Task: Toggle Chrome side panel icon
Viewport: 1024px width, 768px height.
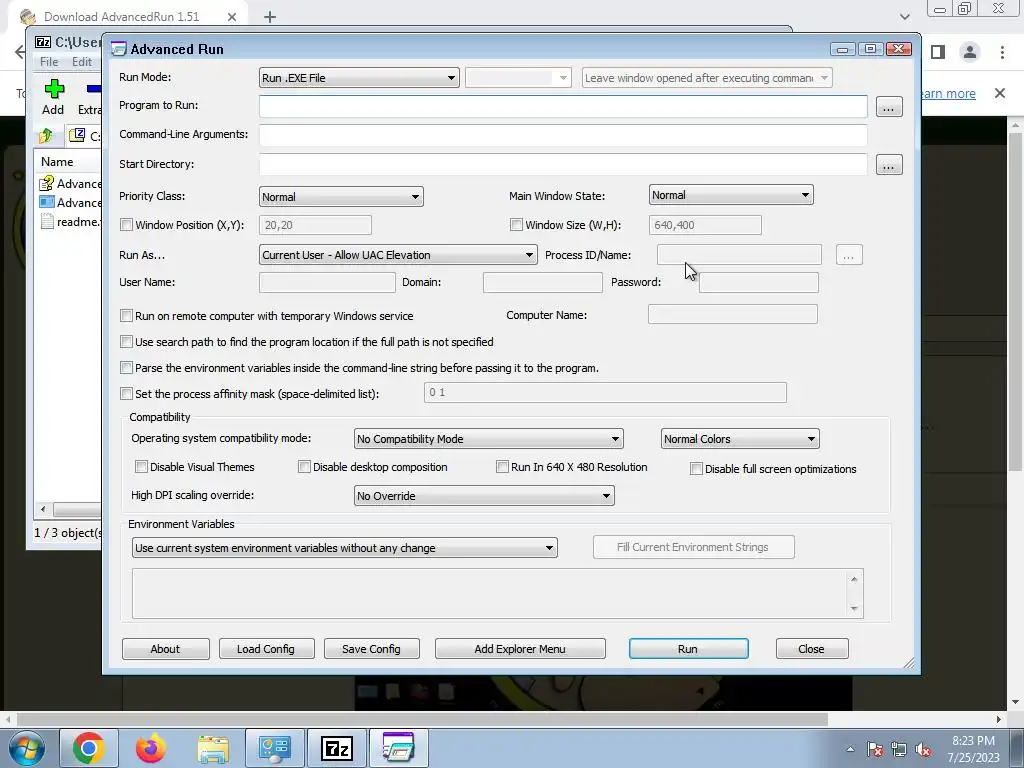Action: tap(938, 52)
